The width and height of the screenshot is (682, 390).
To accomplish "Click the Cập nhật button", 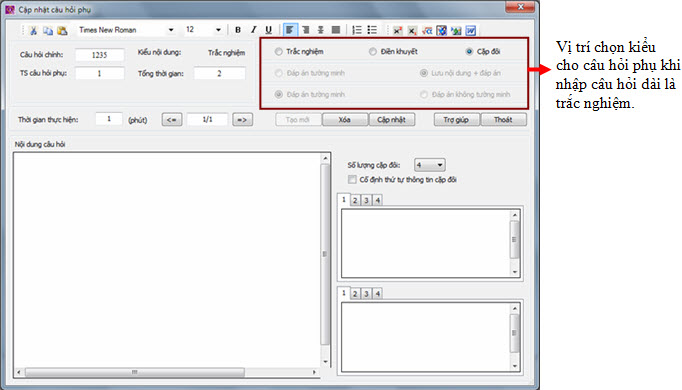I will click(x=391, y=120).
